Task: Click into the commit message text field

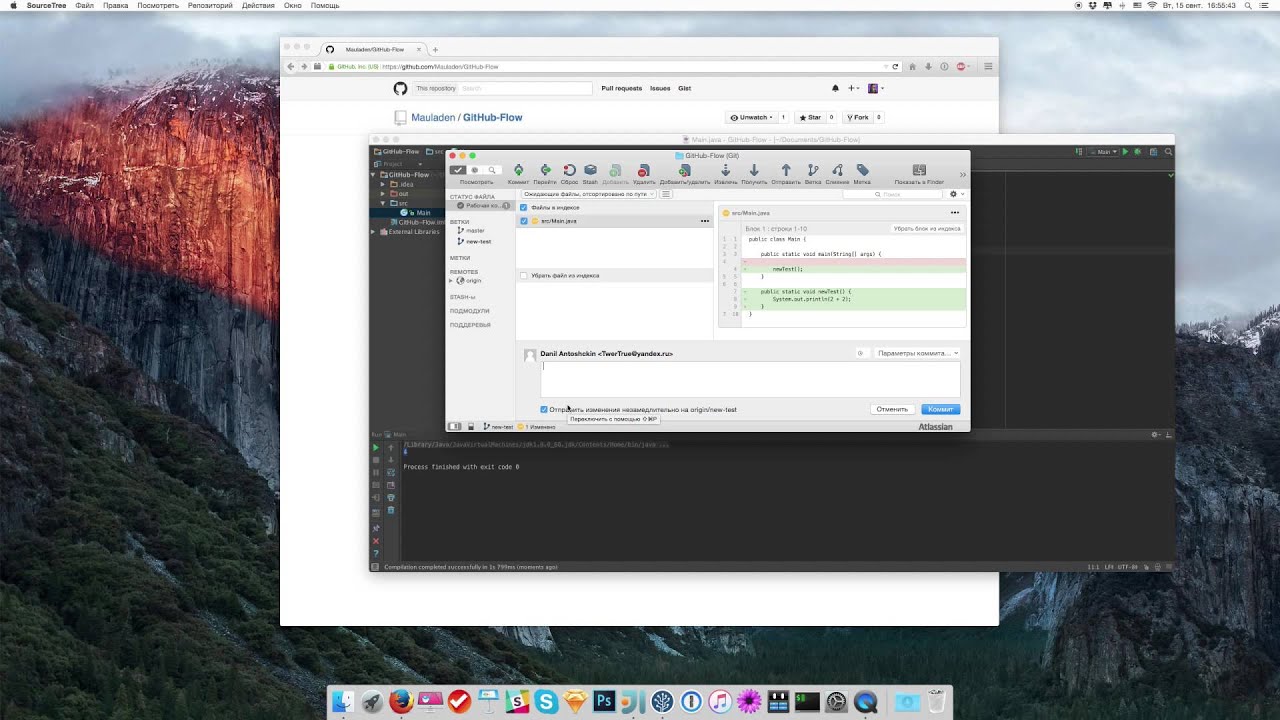Action: [x=750, y=379]
